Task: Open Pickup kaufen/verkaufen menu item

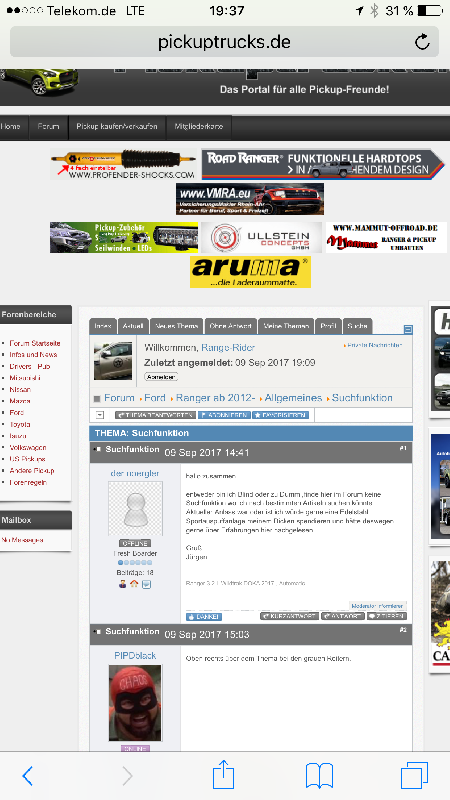Action: pyautogui.click(x=117, y=127)
